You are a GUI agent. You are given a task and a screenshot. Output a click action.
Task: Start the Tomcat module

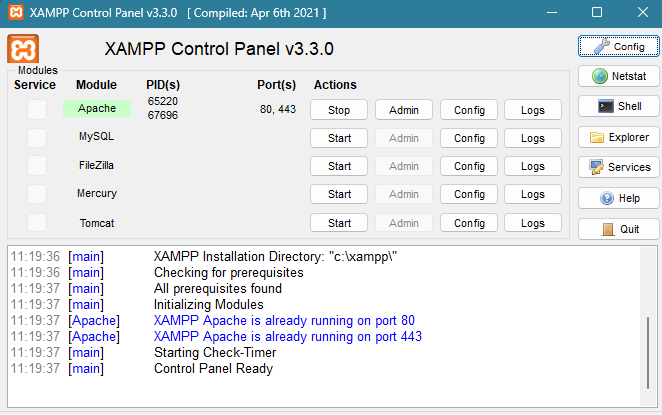(x=339, y=223)
